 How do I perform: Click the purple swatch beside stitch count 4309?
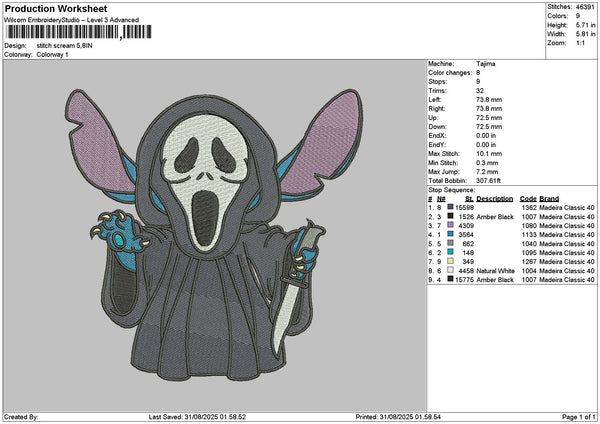pyautogui.click(x=450, y=225)
